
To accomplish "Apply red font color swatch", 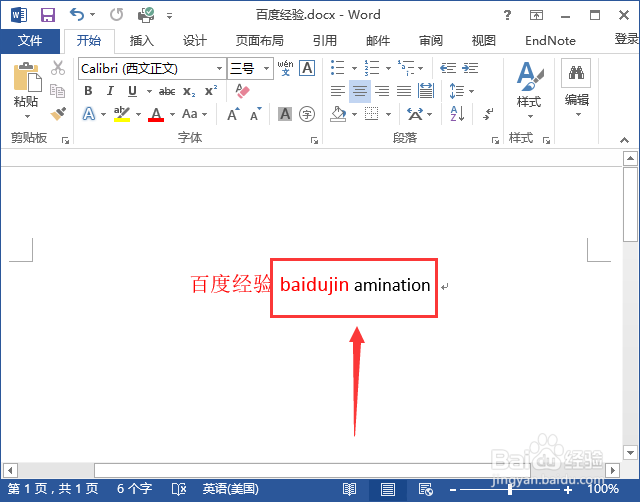I will [156, 114].
